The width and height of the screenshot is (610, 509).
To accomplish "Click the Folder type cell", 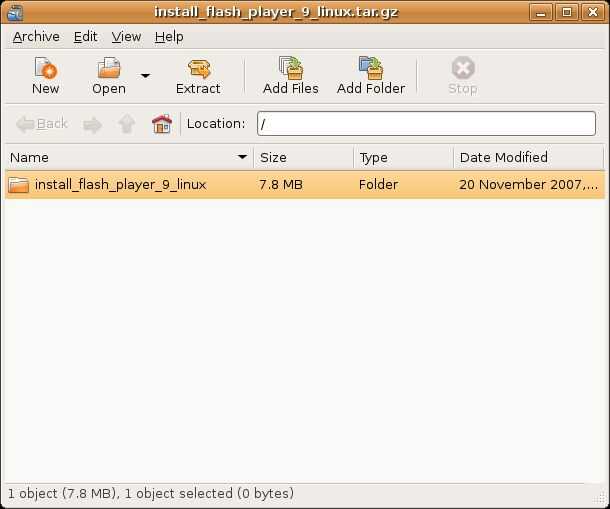I will pos(378,184).
